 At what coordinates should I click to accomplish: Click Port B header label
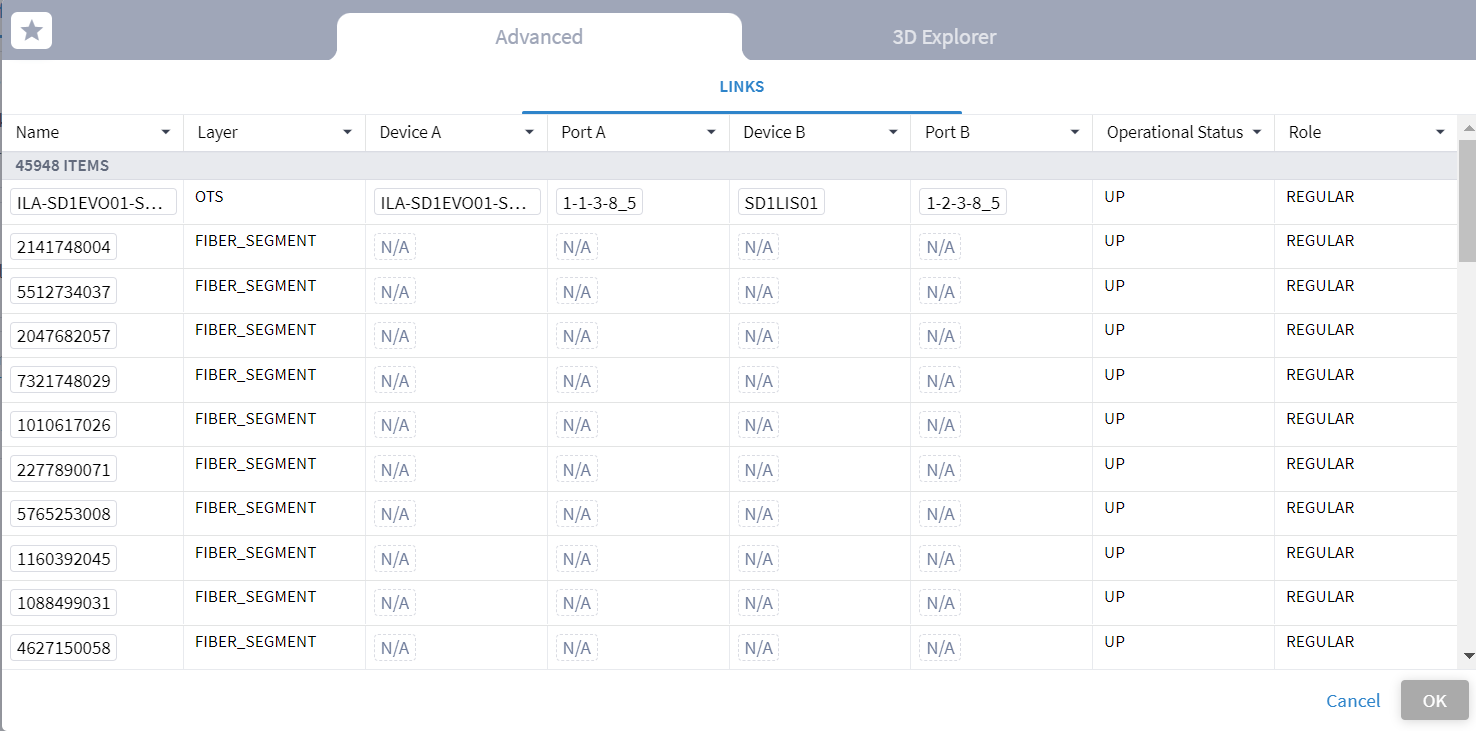click(947, 132)
